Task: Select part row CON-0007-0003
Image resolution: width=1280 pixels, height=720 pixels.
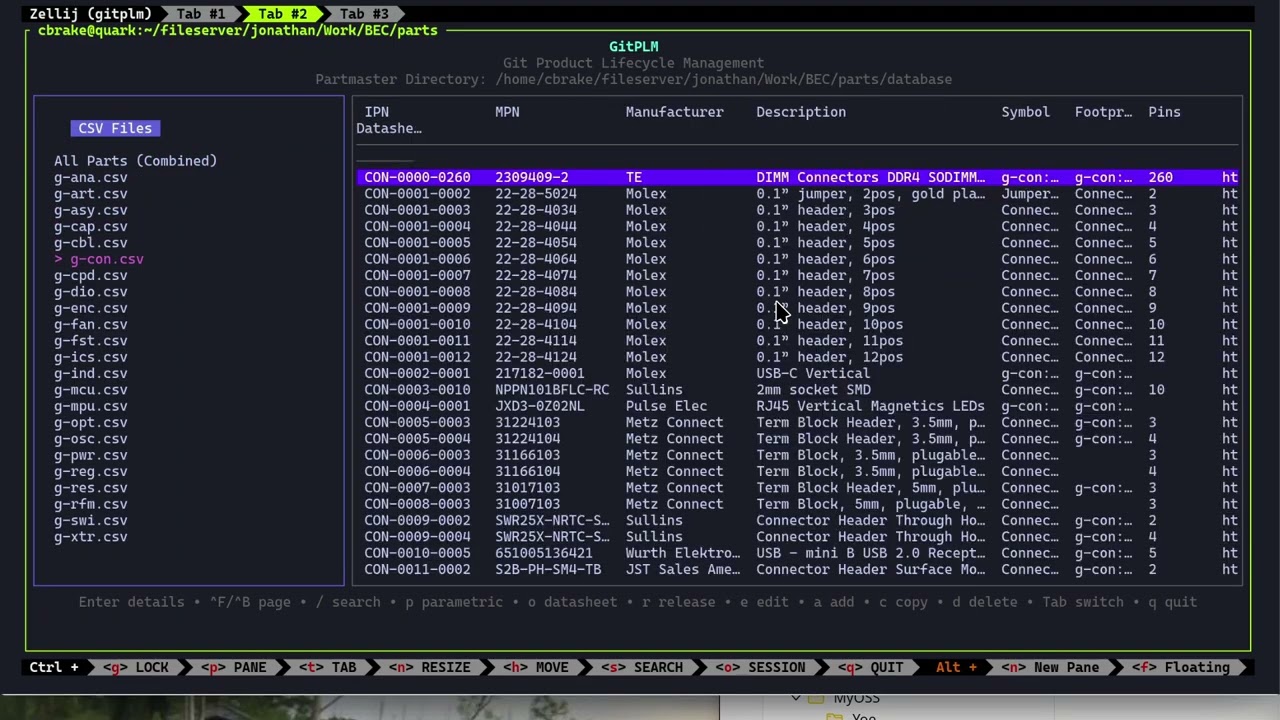Action: (797, 488)
